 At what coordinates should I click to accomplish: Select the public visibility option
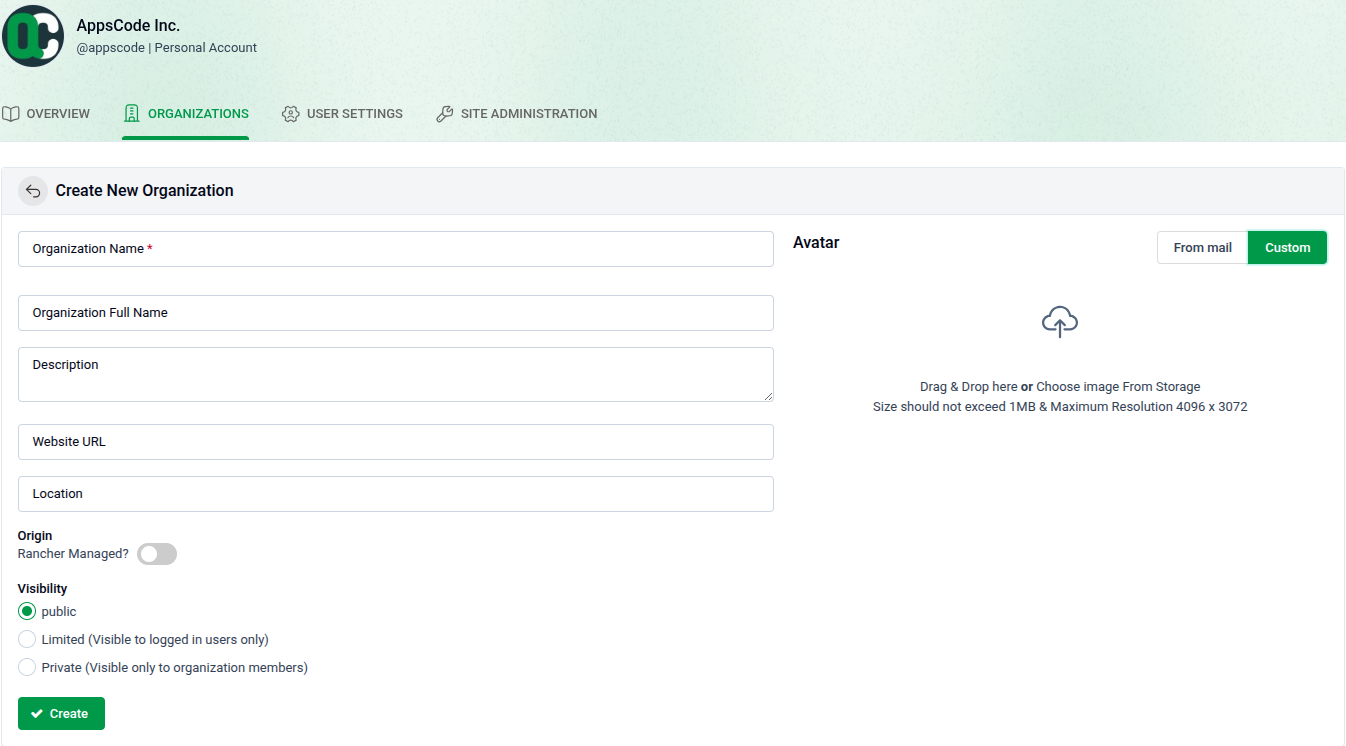(27, 611)
